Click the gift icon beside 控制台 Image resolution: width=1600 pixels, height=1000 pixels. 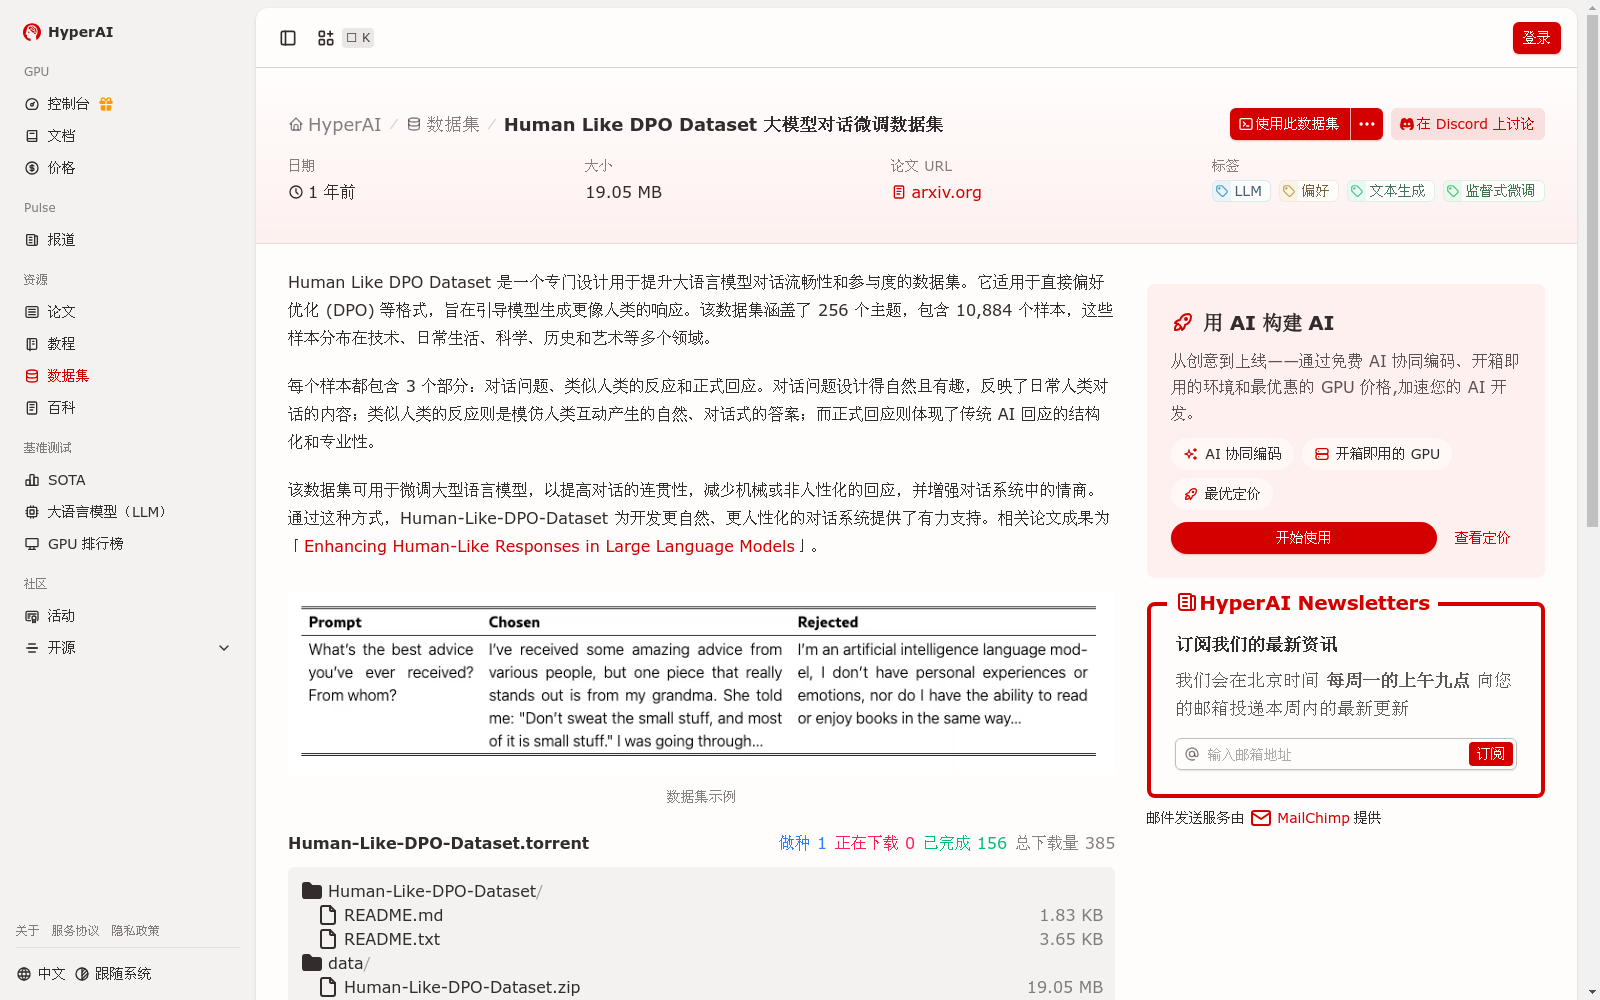[106, 104]
